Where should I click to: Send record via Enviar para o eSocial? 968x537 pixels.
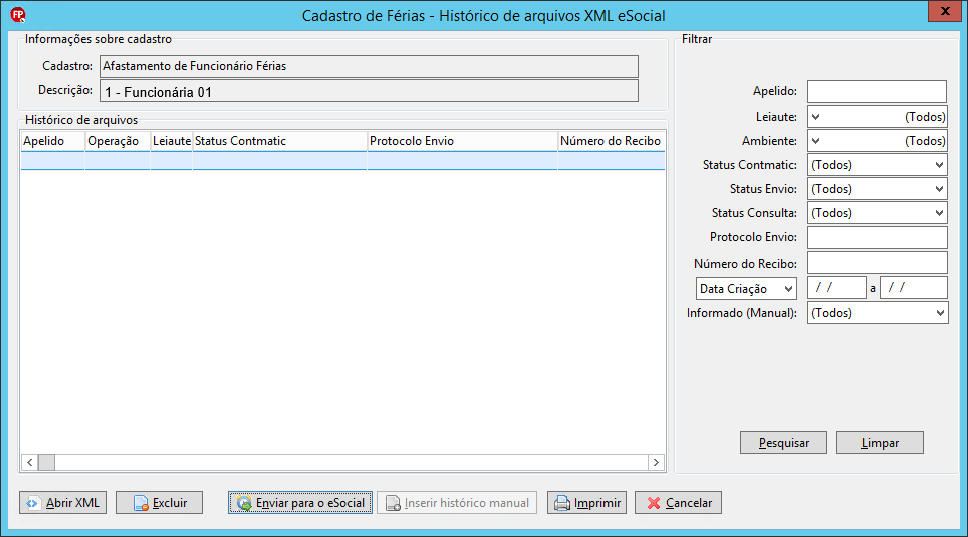pos(300,502)
